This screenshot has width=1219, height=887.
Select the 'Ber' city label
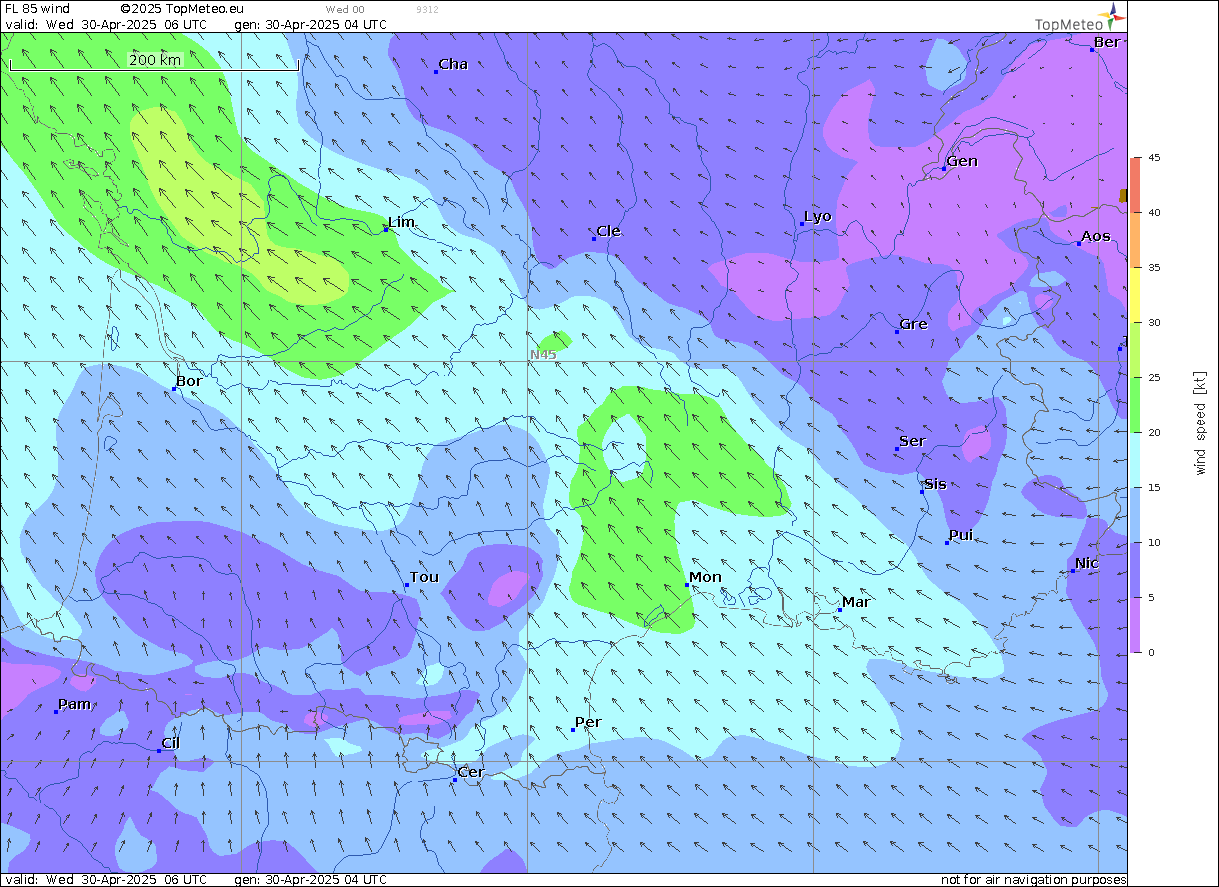pyautogui.click(x=1107, y=42)
